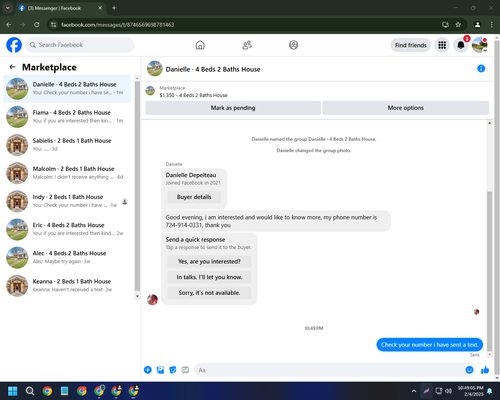Click Mark as pending button
Image resolution: width=500 pixels, height=400 pixels.
tap(233, 108)
